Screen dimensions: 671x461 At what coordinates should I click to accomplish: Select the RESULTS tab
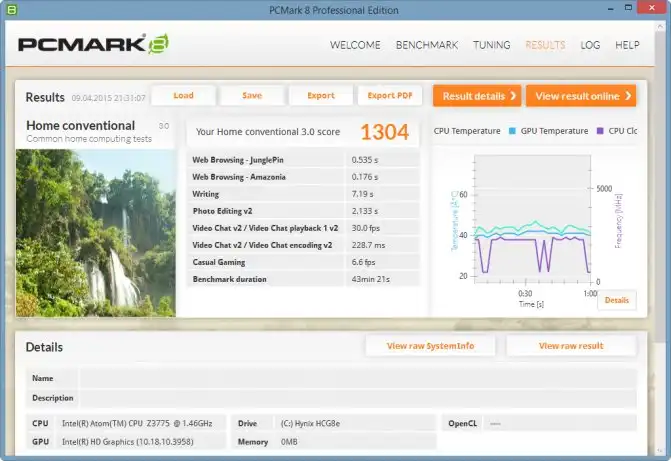point(545,45)
